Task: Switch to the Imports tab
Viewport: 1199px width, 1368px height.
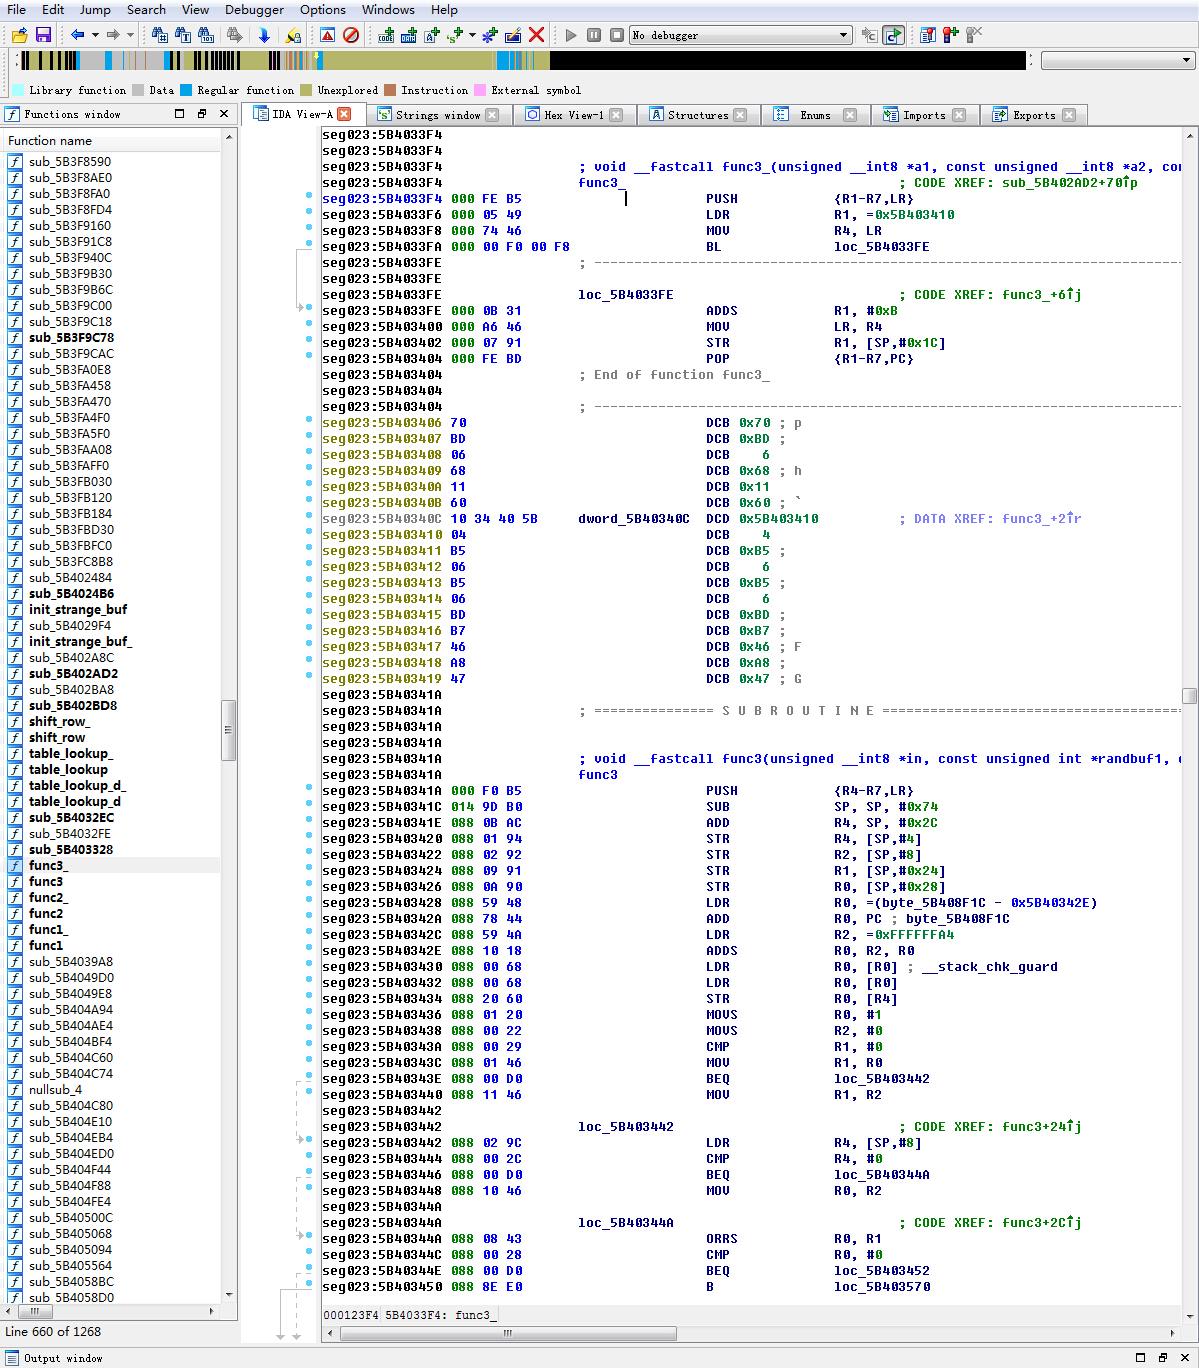Action: pos(923,115)
